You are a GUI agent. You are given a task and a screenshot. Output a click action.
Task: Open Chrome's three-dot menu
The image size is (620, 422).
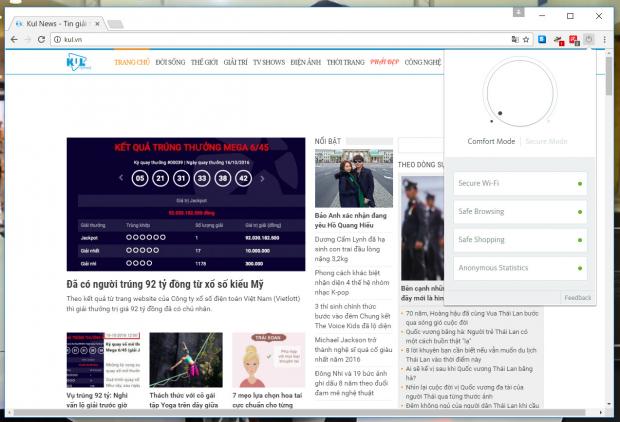click(605, 39)
